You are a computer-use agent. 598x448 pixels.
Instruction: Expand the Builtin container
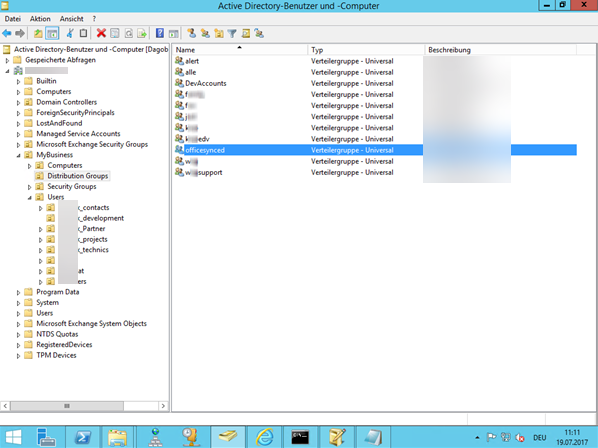pos(18,81)
